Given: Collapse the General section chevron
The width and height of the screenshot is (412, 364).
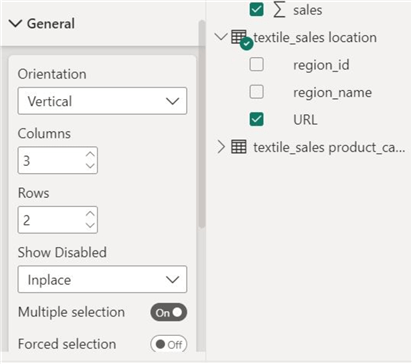Looking at the screenshot, I should pos(15,24).
